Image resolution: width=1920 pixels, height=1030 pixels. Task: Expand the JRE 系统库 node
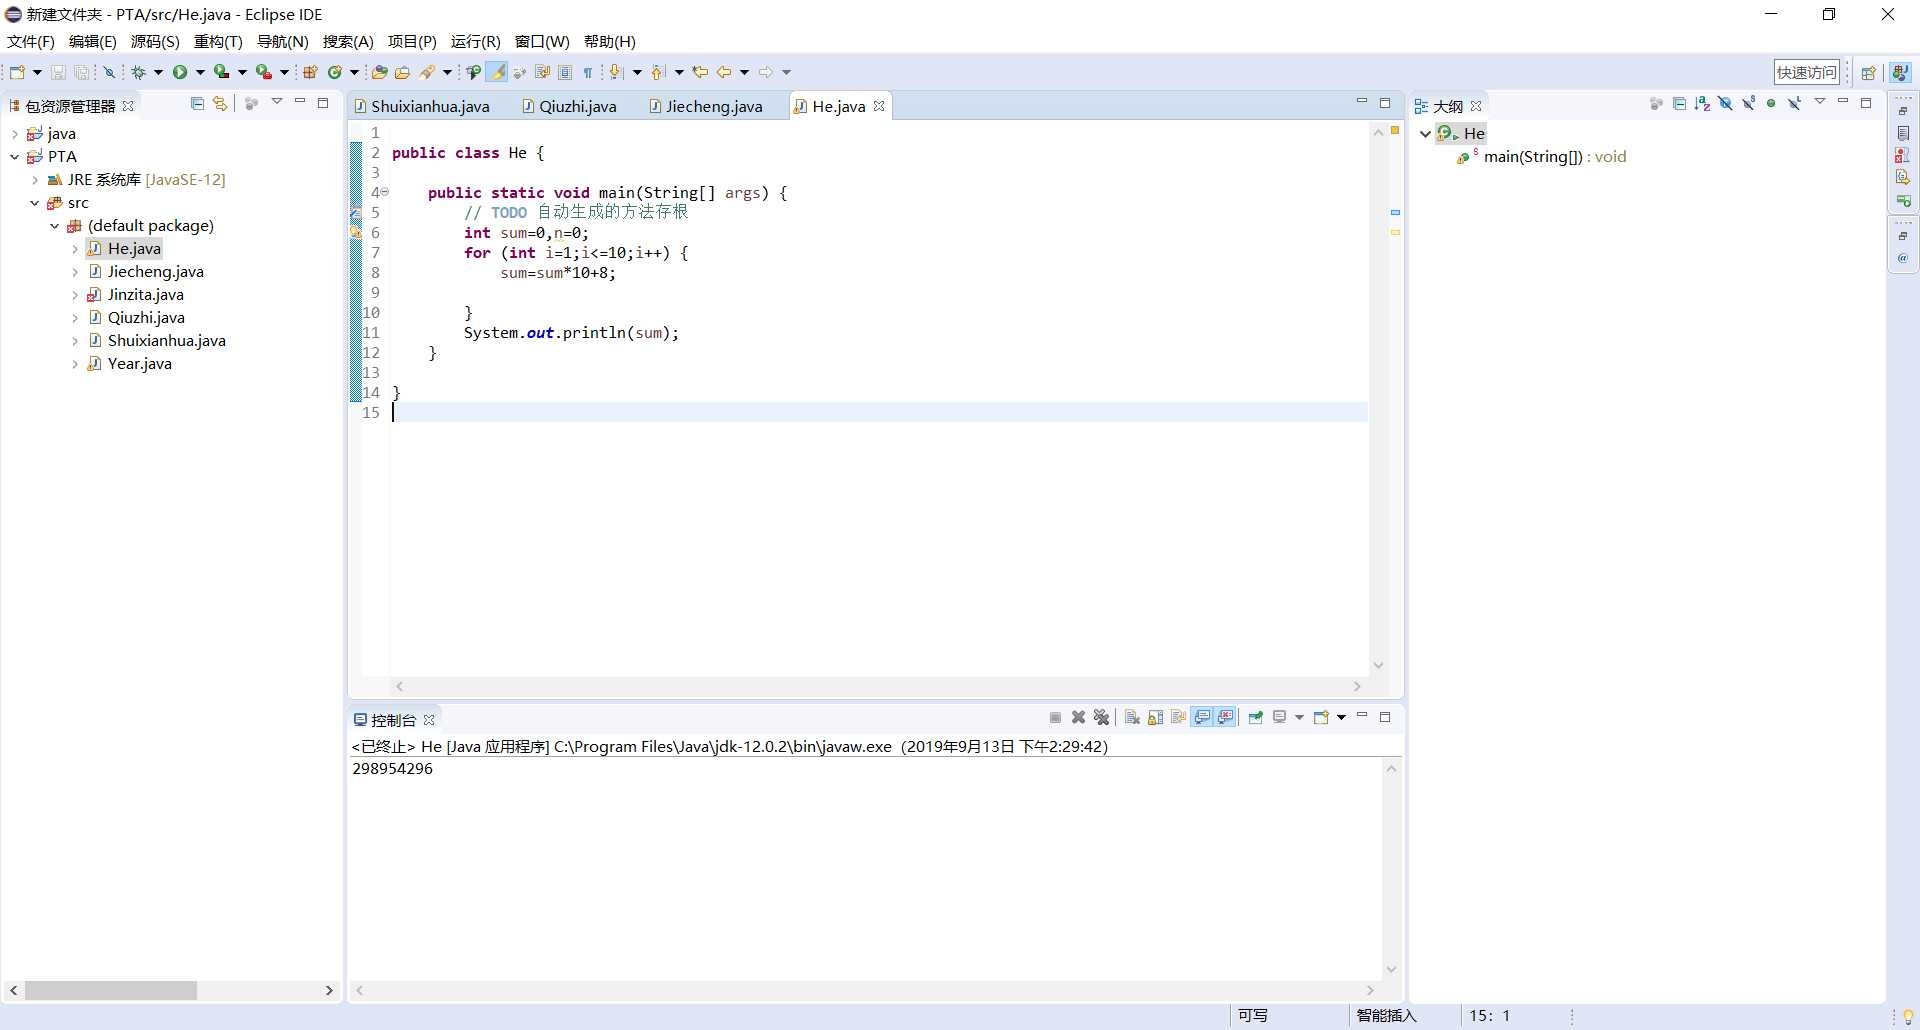[x=35, y=180]
